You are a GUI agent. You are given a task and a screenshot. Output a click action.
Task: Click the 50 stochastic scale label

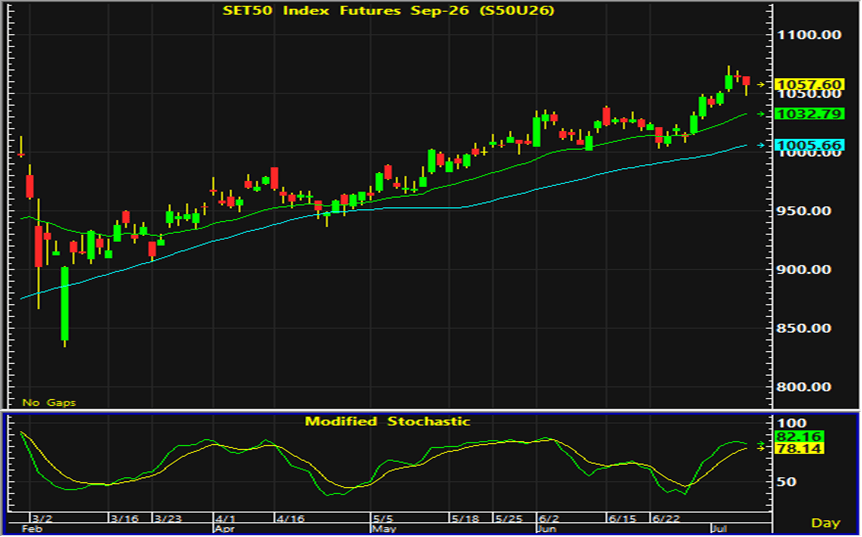tap(786, 482)
